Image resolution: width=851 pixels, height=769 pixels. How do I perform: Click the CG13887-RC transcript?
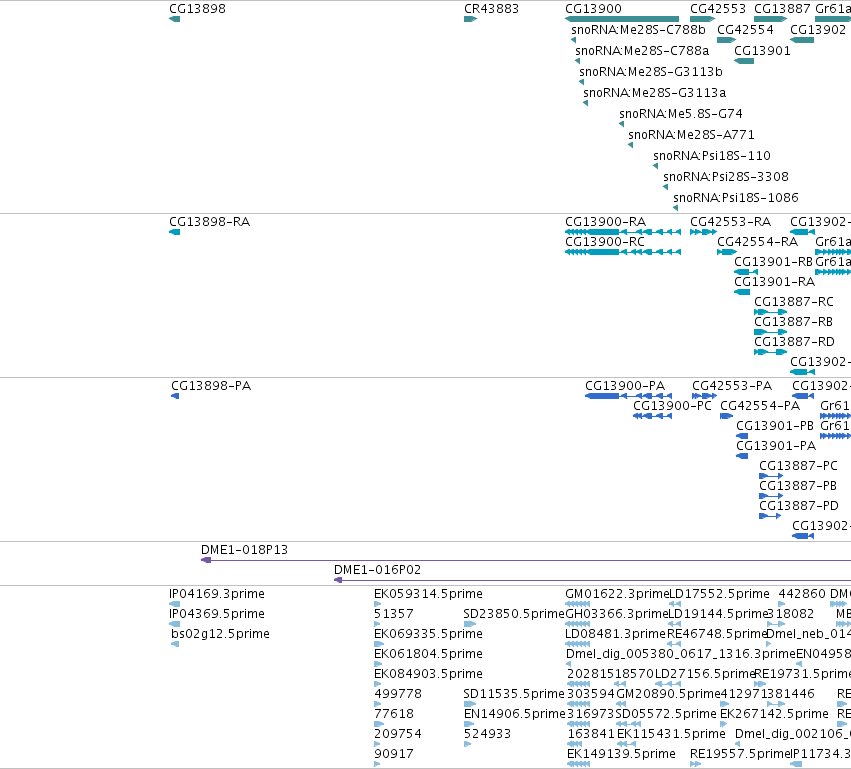tap(771, 312)
